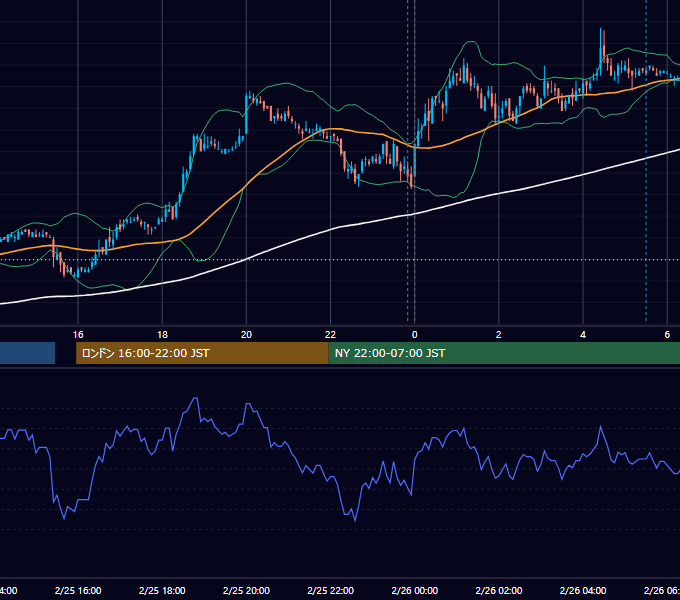Click the ロンドン 16:00-22:00 JST session bar

(x=202, y=353)
